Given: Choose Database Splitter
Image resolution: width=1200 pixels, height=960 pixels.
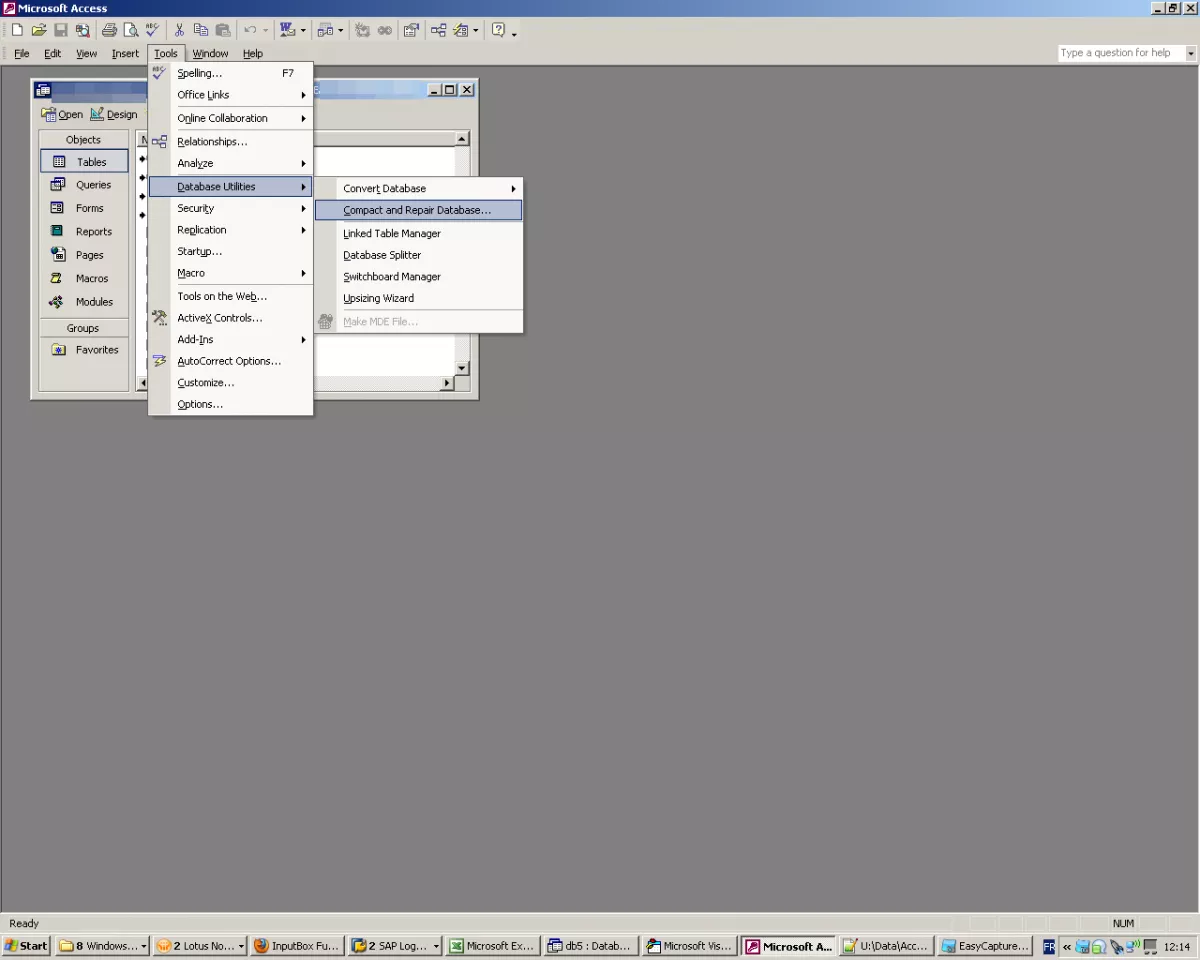Looking at the screenshot, I should 418,255.
